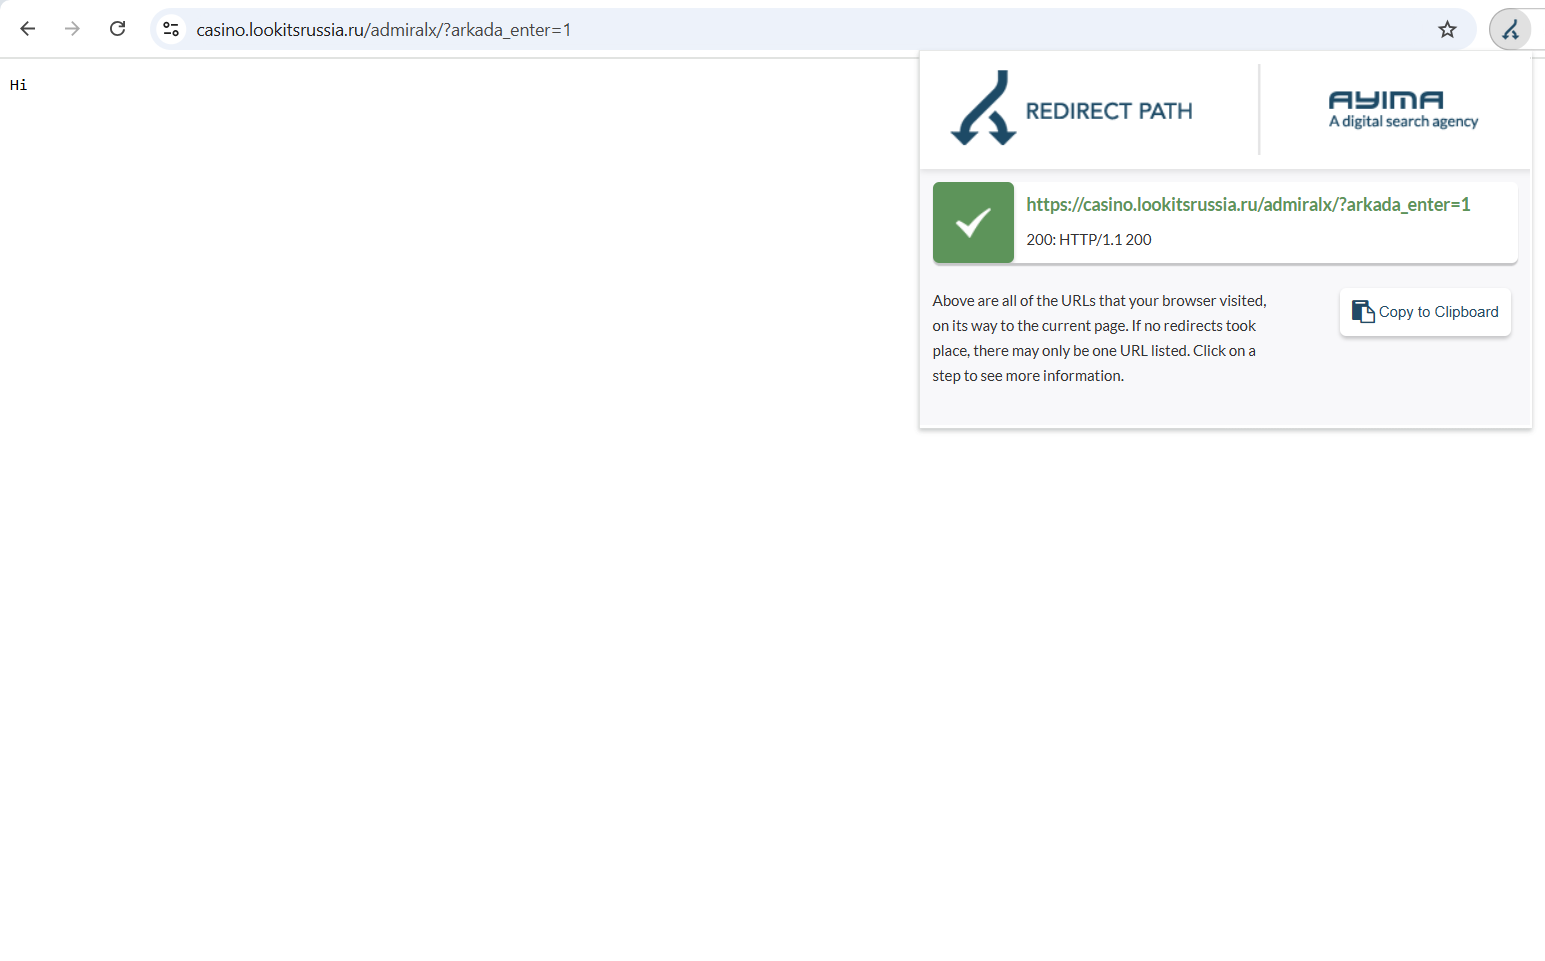
Task: Toggle the Redirect Path extension icon
Action: 1510,30
